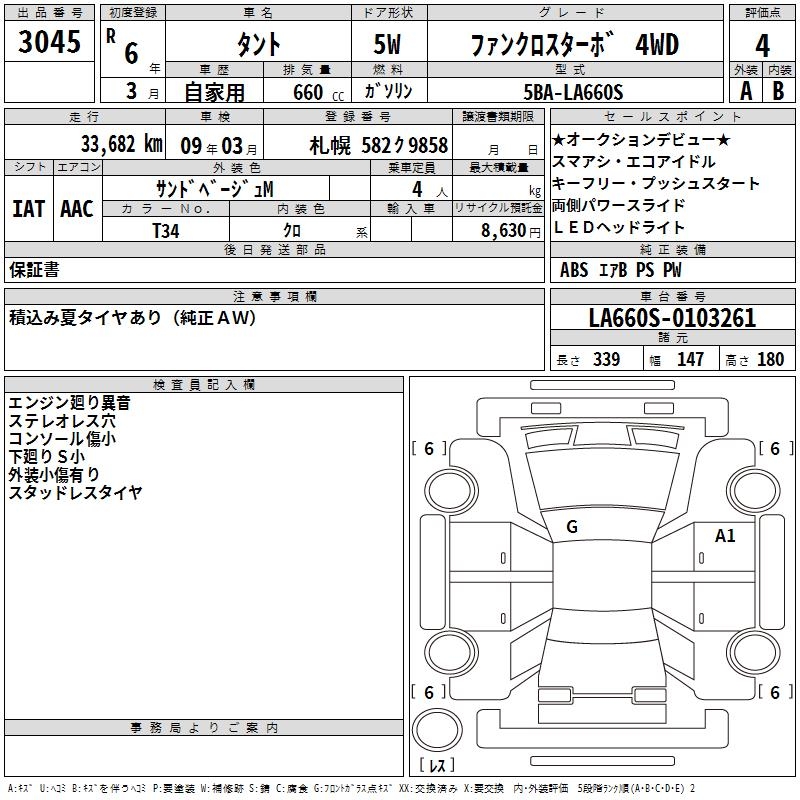Viewport: 800px width, 800px height.
Task: Click inspector note 外装小傷有り
Action: click(54, 474)
